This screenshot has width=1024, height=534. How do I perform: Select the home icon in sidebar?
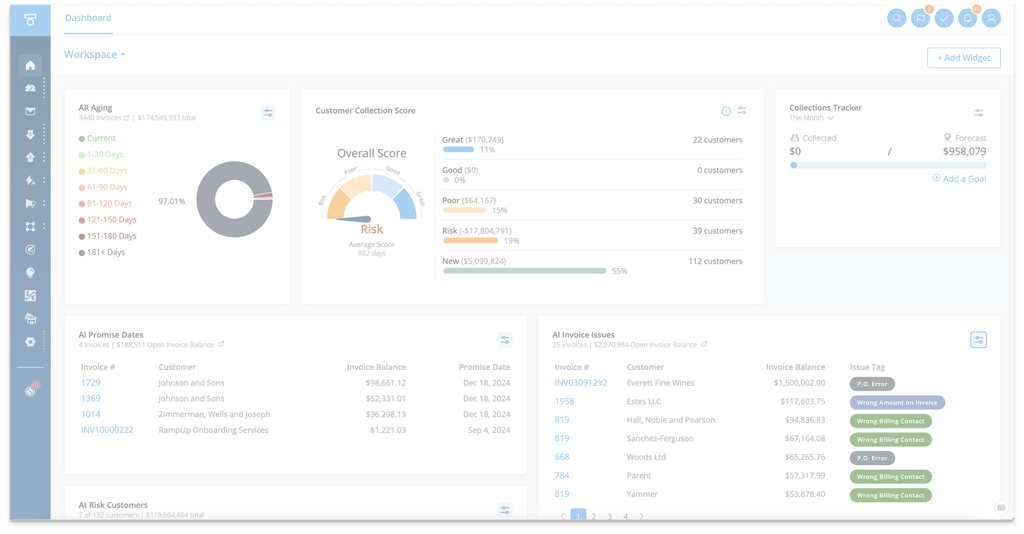click(30, 65)
